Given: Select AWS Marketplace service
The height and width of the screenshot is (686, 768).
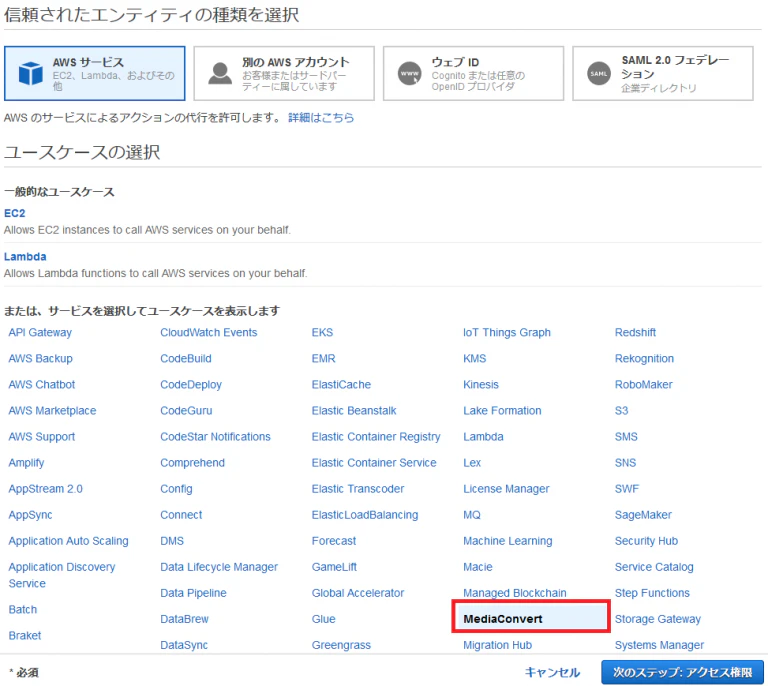Looking at the screenshot, I should 52,410.
